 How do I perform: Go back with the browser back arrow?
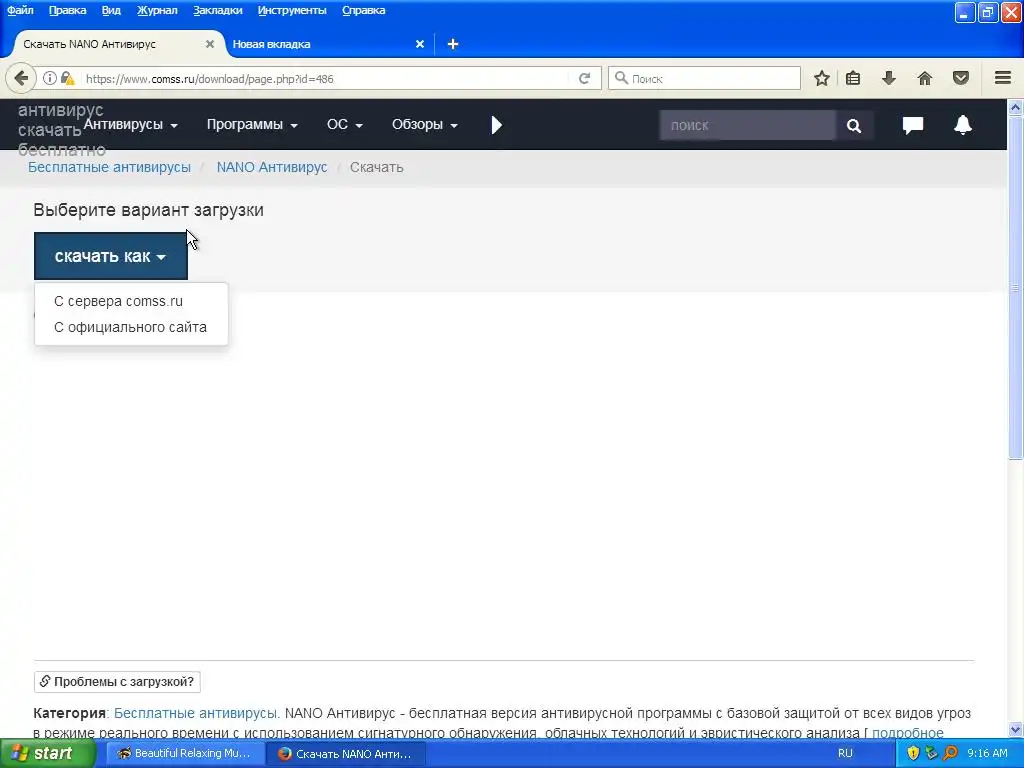[21, 78]
